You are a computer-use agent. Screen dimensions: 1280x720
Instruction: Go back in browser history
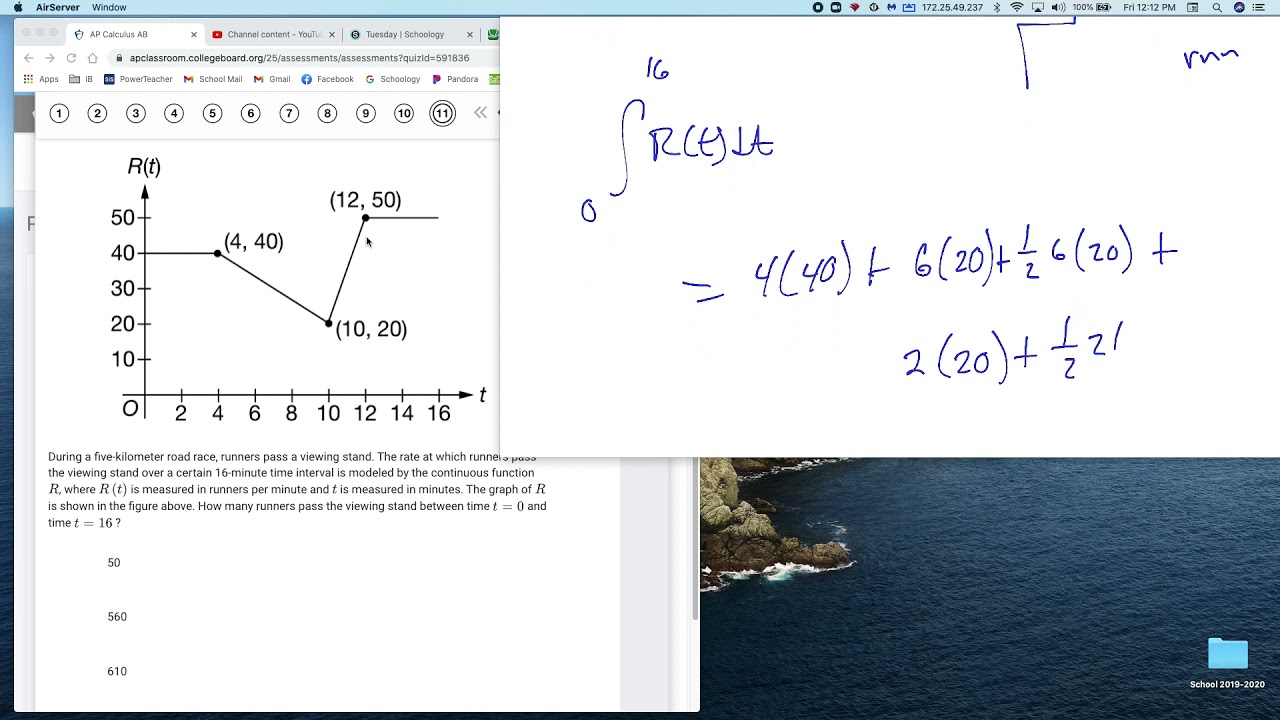[x=28, y=58]
